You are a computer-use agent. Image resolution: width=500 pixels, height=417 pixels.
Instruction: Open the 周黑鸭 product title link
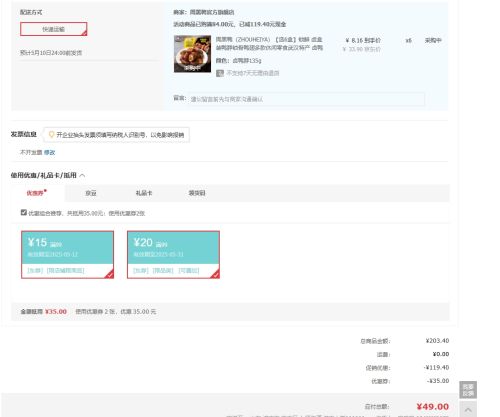[269, 44]
